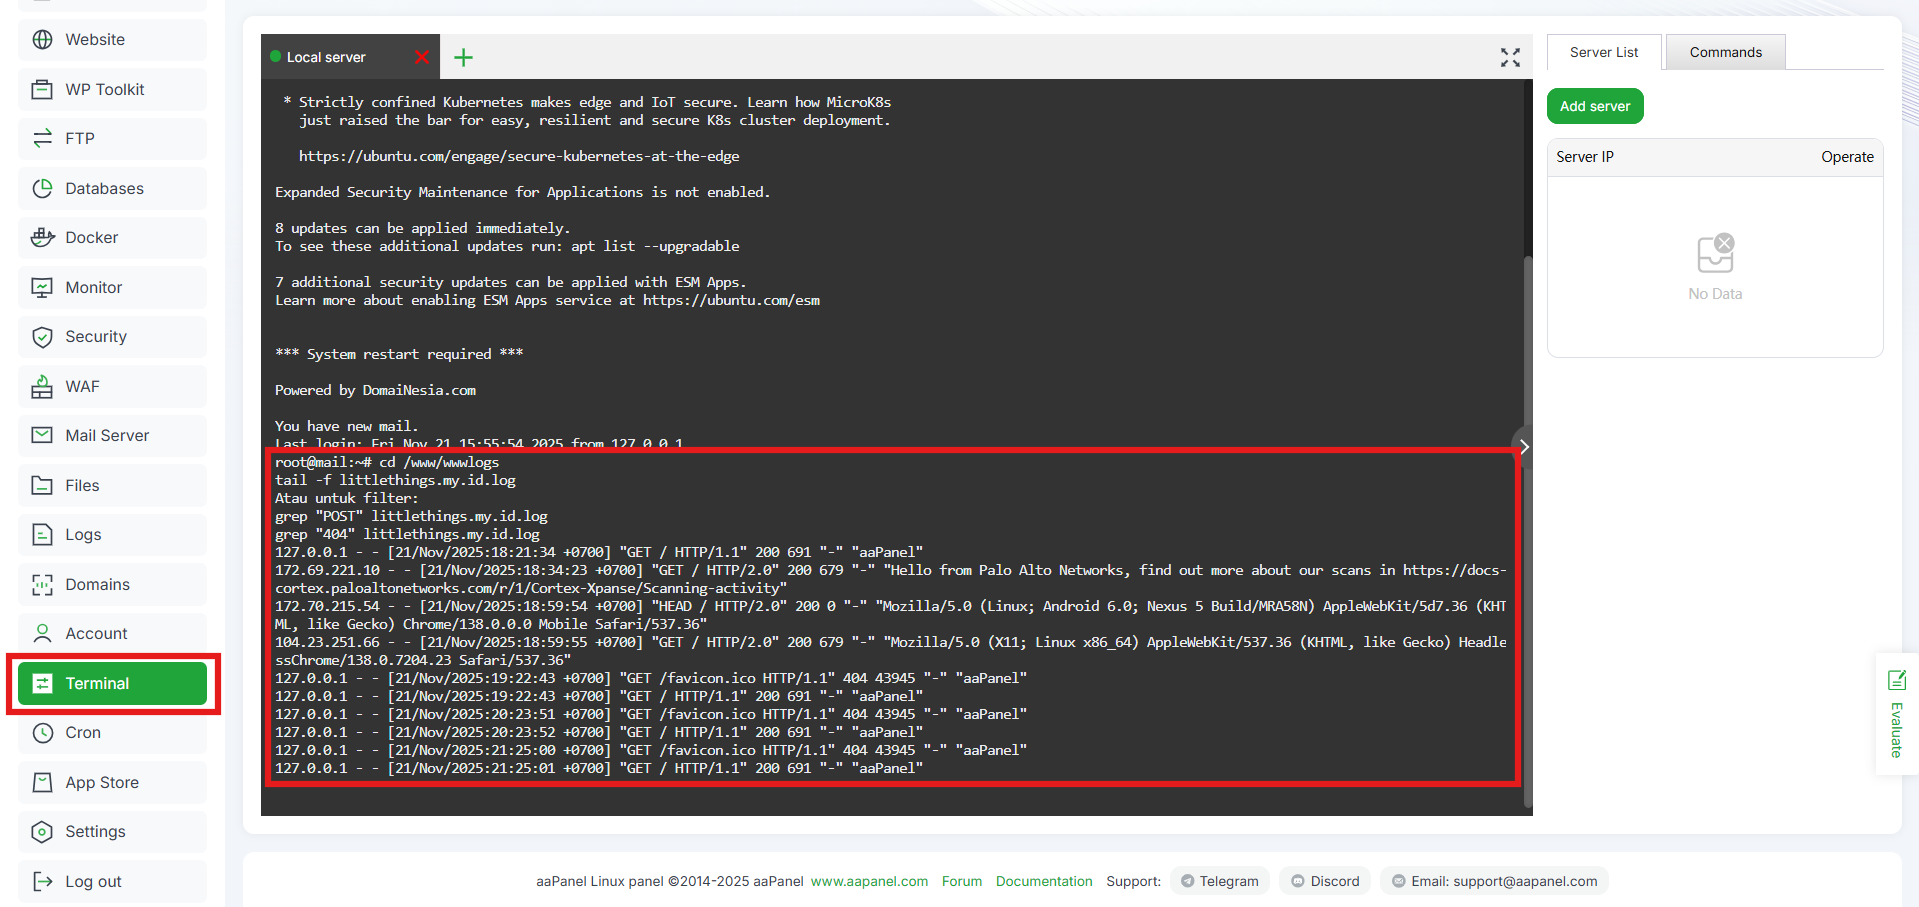This screenshot has height=907, width=1919.
Task: Open the Documentation footer link
Action: click(x=1044, y=881)
